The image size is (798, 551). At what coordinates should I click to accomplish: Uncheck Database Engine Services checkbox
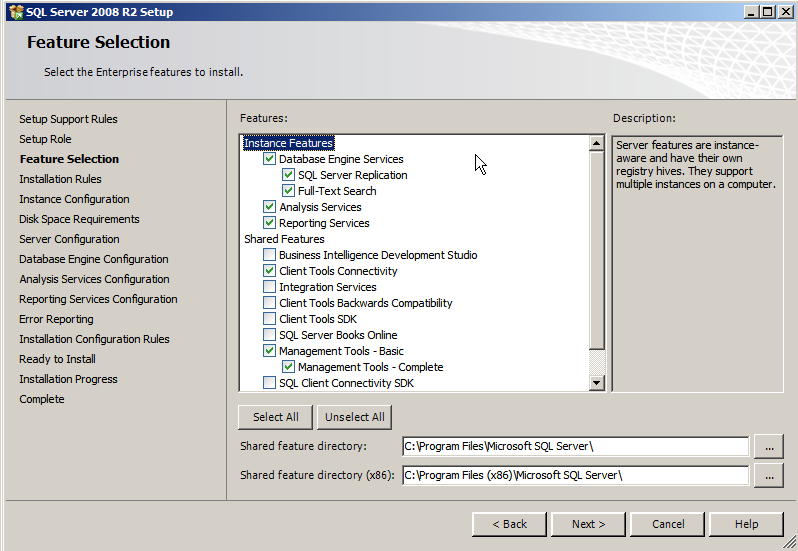[x=269, y=159]
